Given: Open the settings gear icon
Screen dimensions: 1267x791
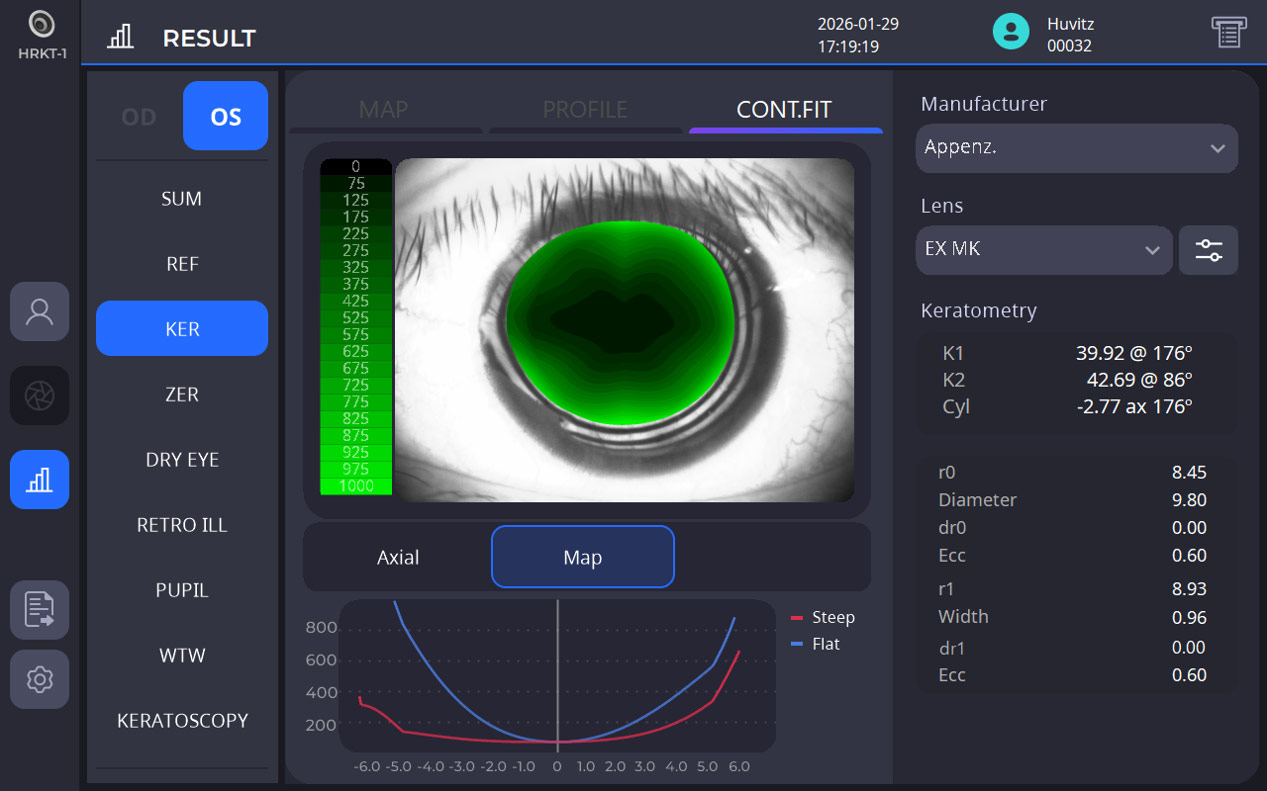Looking at the screenshot, I should (40, 679).
